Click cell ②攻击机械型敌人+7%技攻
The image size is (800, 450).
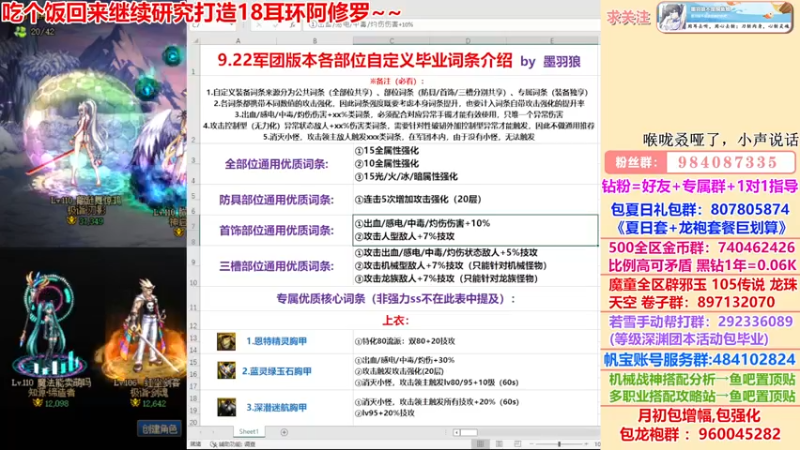pos(451,265)
